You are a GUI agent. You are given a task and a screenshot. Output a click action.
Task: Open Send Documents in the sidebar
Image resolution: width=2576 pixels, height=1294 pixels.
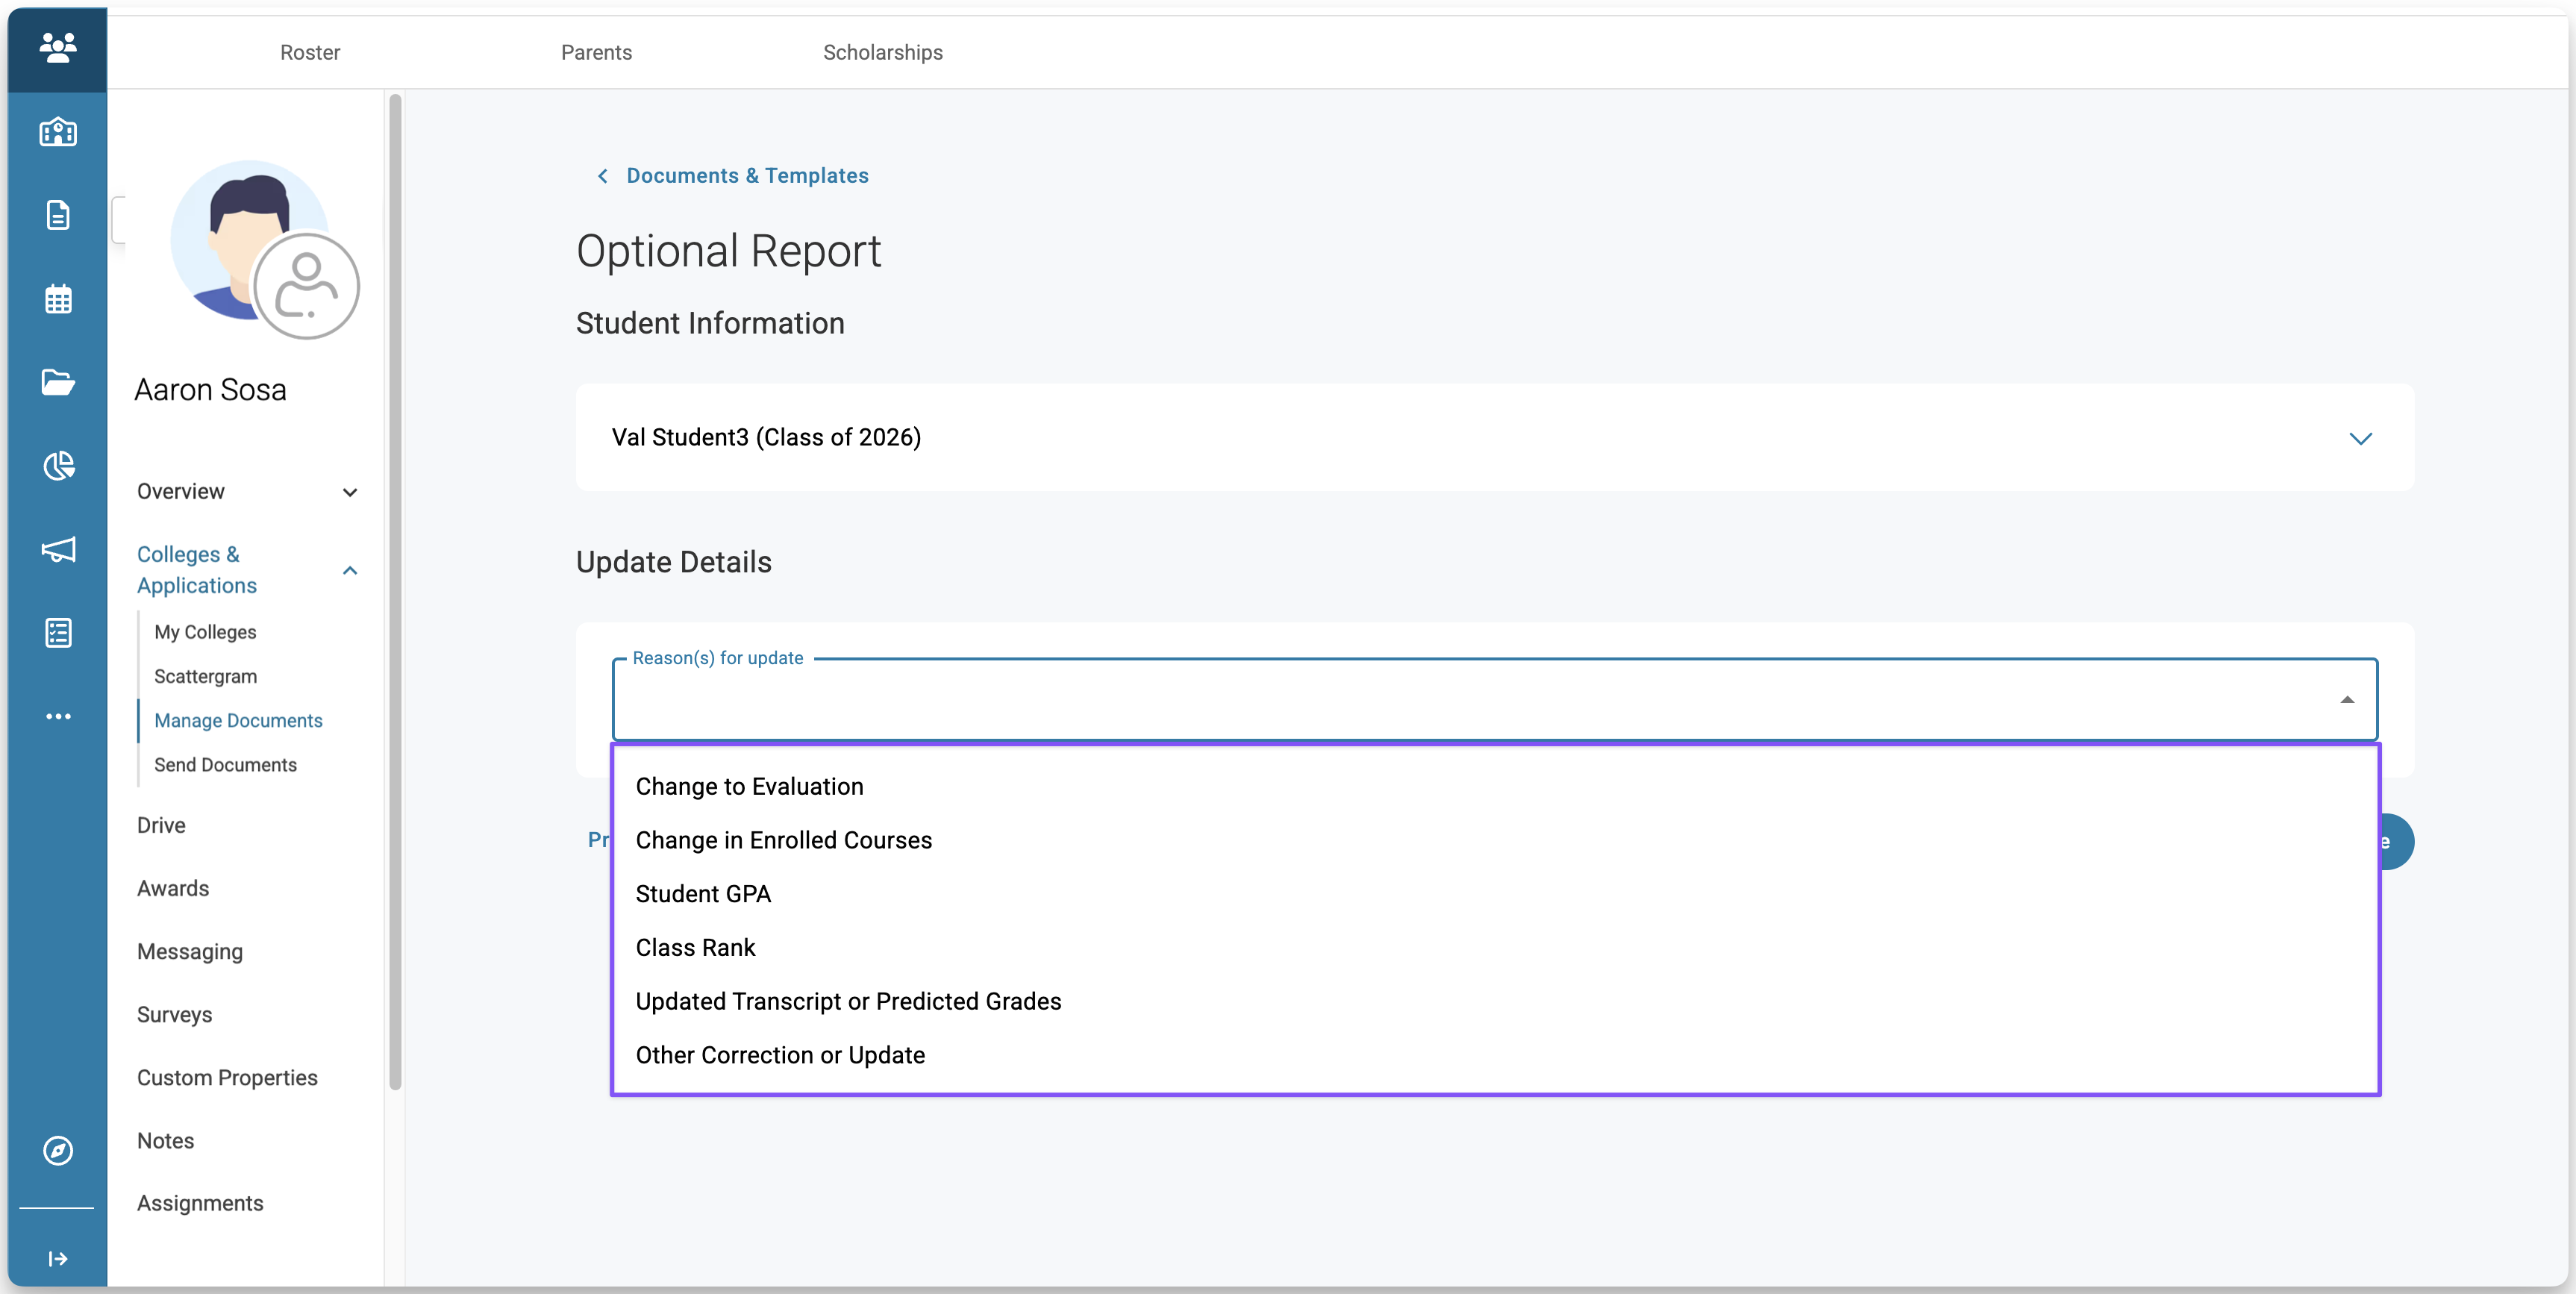(x=225, y=765)
